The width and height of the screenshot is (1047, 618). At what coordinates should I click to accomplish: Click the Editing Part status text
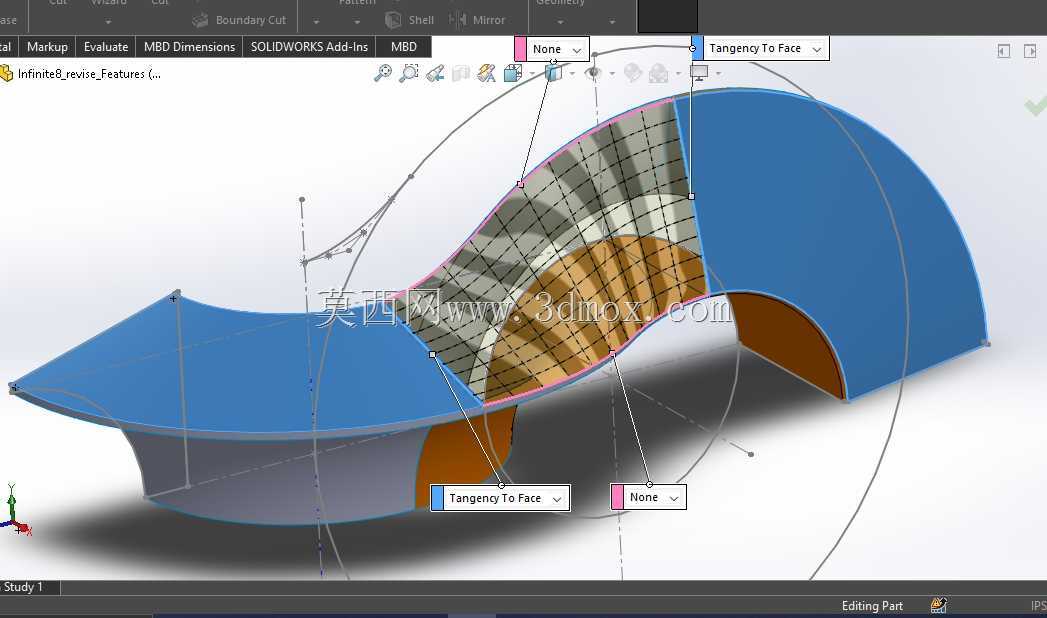coord(872,606)
